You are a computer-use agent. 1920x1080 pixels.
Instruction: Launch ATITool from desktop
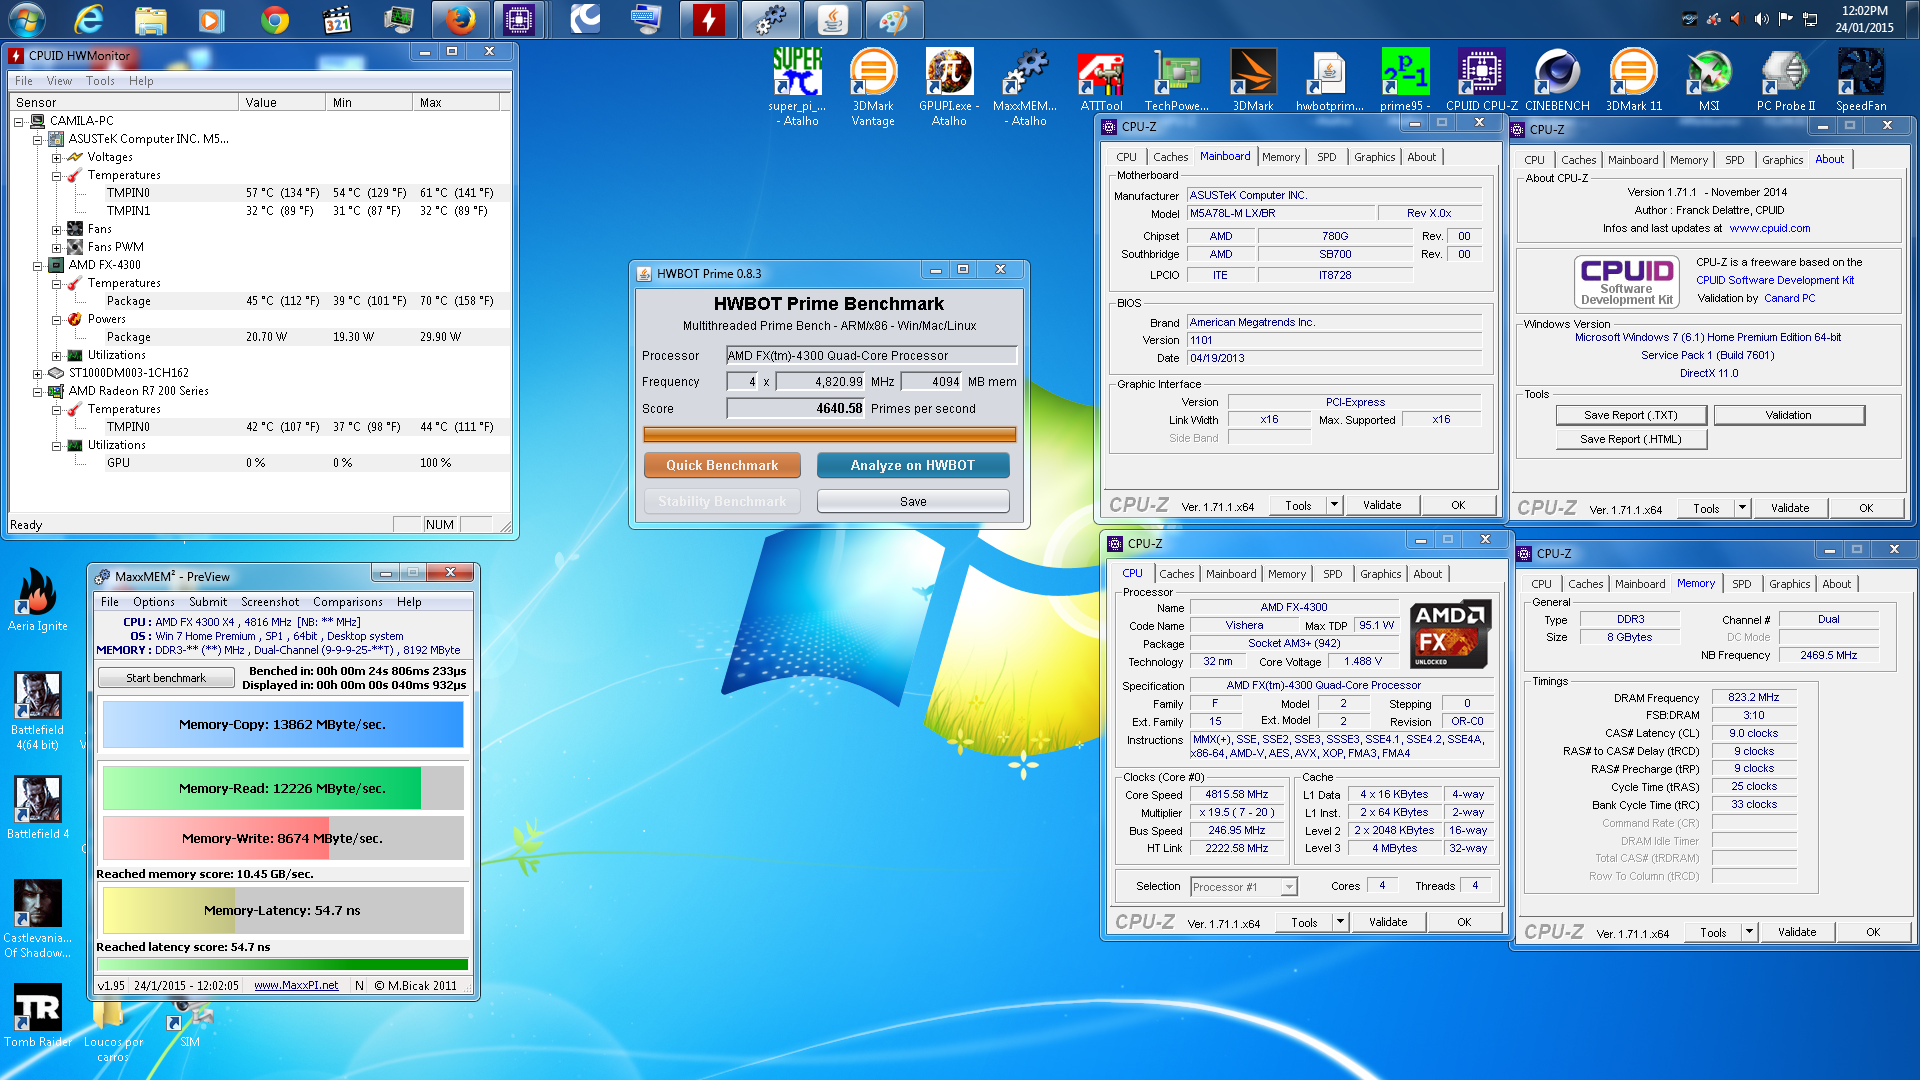pyautogui.click(x=1101, y=80)
